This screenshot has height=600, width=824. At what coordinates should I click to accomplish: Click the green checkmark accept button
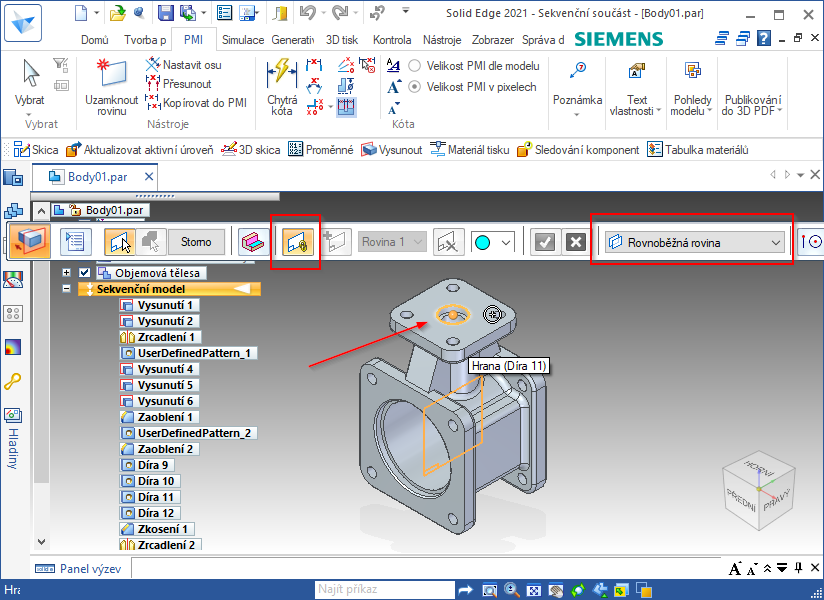(x=544, y=242)
